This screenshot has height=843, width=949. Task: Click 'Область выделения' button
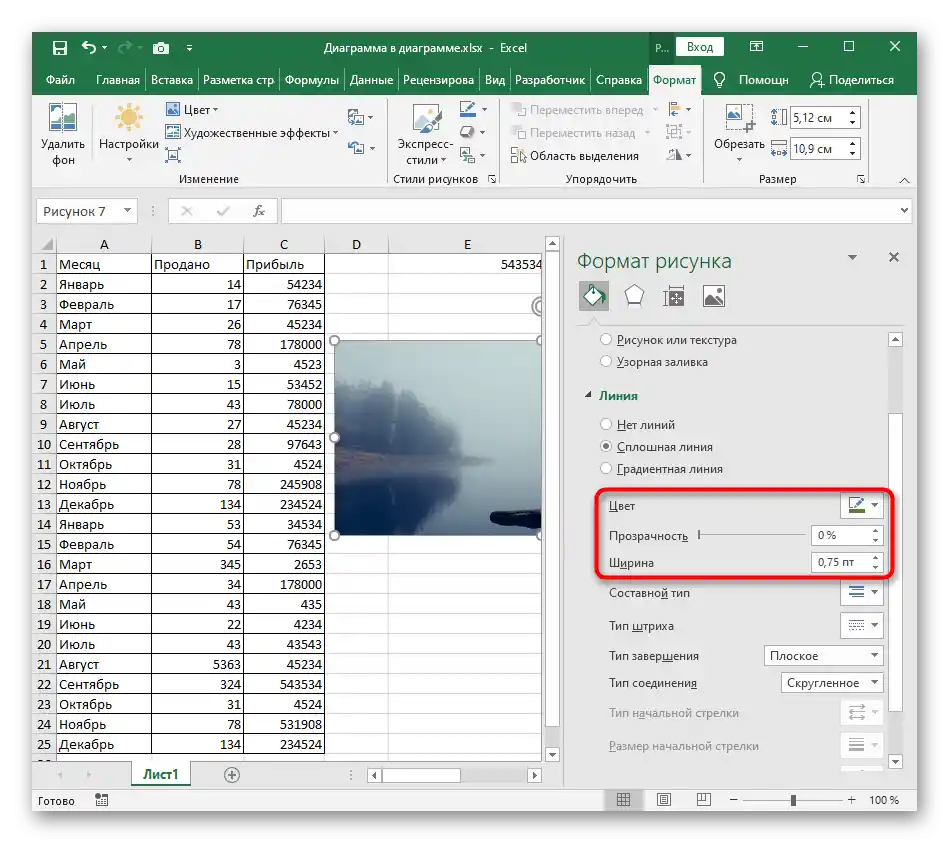pos(575,156)
